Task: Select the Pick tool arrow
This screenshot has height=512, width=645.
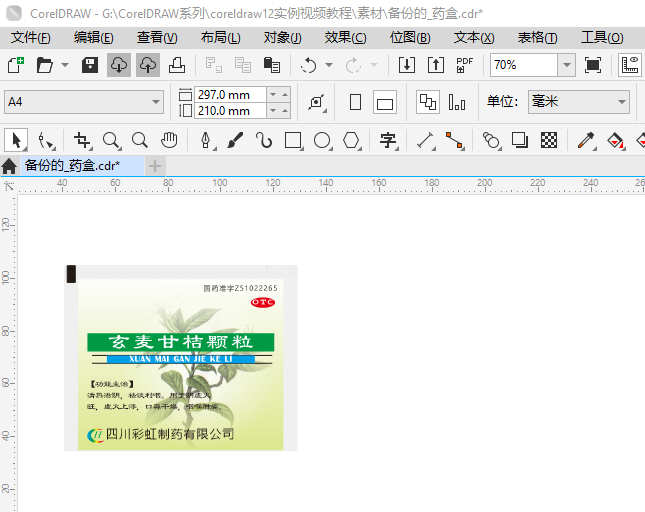Action: coord(16,141)
